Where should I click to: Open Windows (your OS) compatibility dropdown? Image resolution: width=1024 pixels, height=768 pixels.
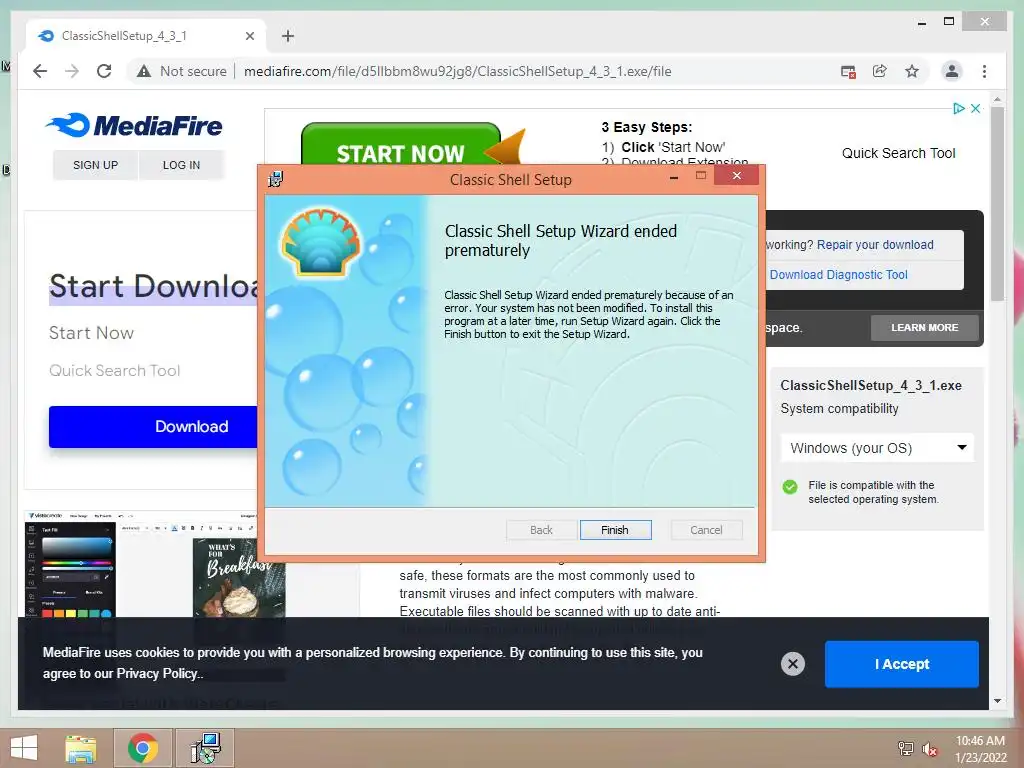[877, 448]
